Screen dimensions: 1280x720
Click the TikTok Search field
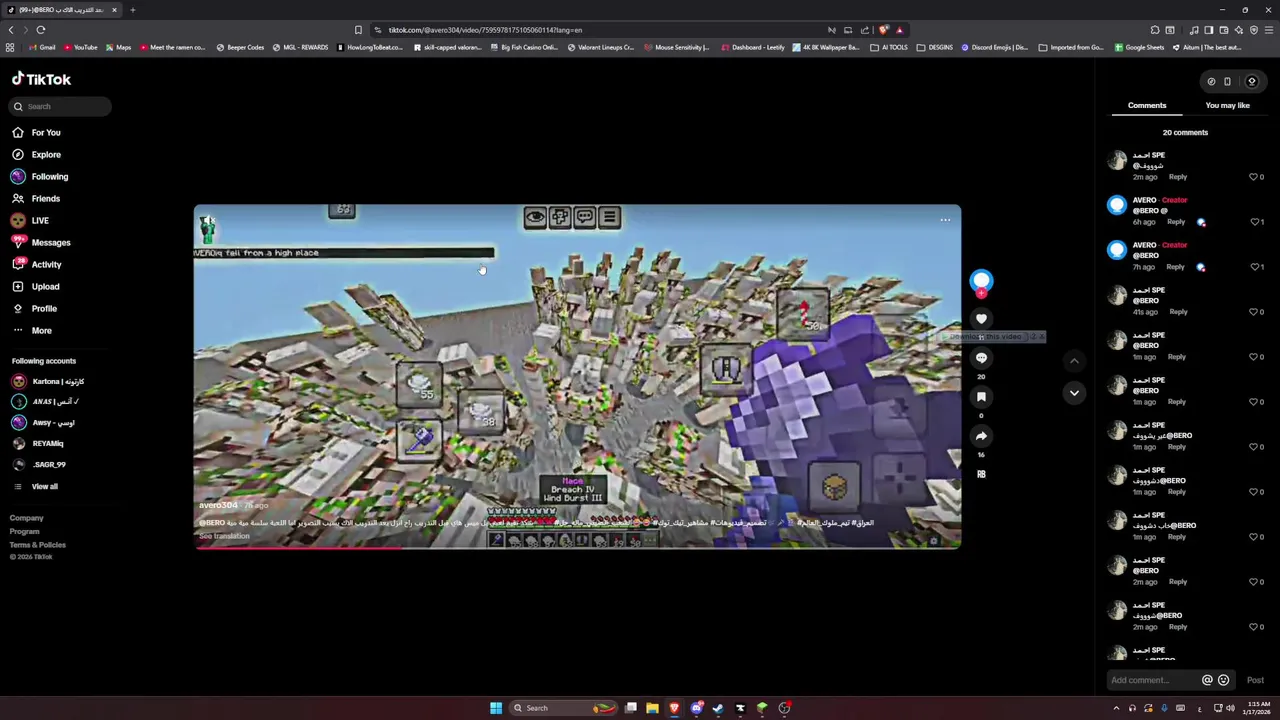point(62,106)
